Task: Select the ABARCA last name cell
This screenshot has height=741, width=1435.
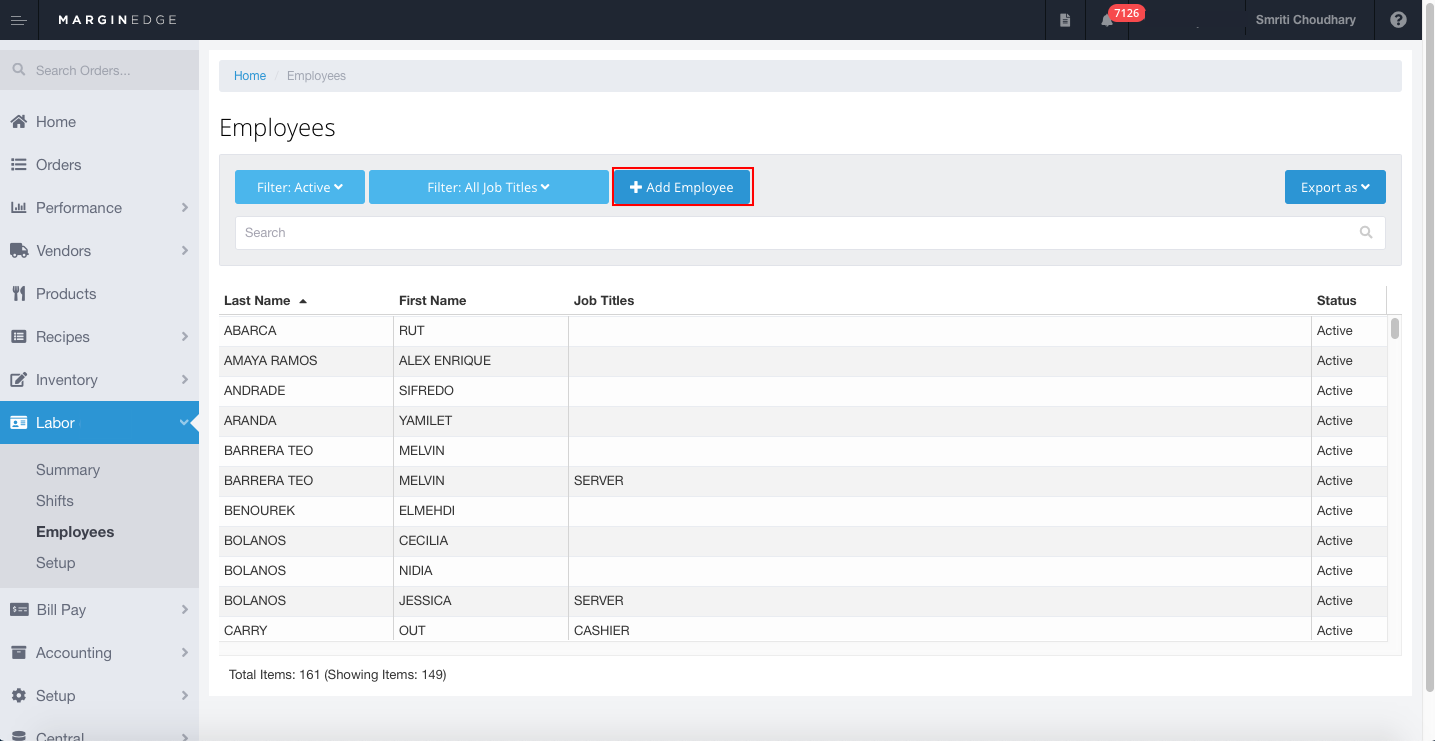Action: click(x=306, y=330)
